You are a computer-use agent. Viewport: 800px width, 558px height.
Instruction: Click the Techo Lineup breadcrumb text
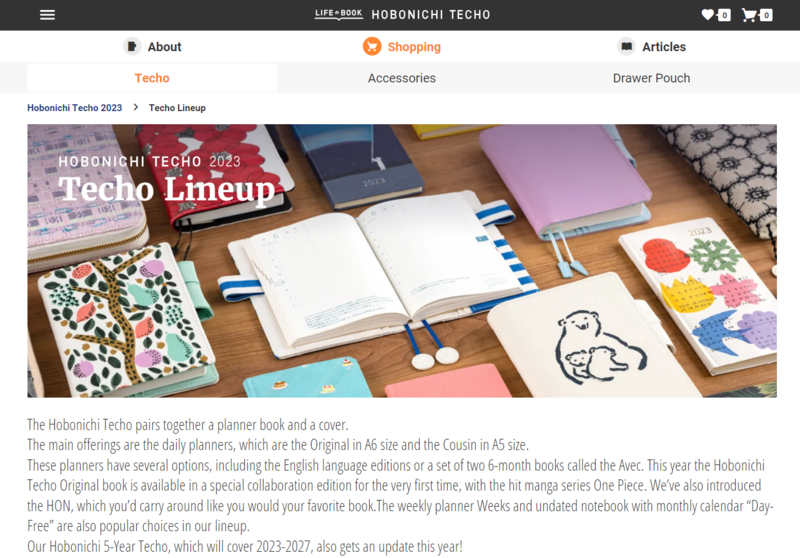pyautogui.click(x=177, y=108)
